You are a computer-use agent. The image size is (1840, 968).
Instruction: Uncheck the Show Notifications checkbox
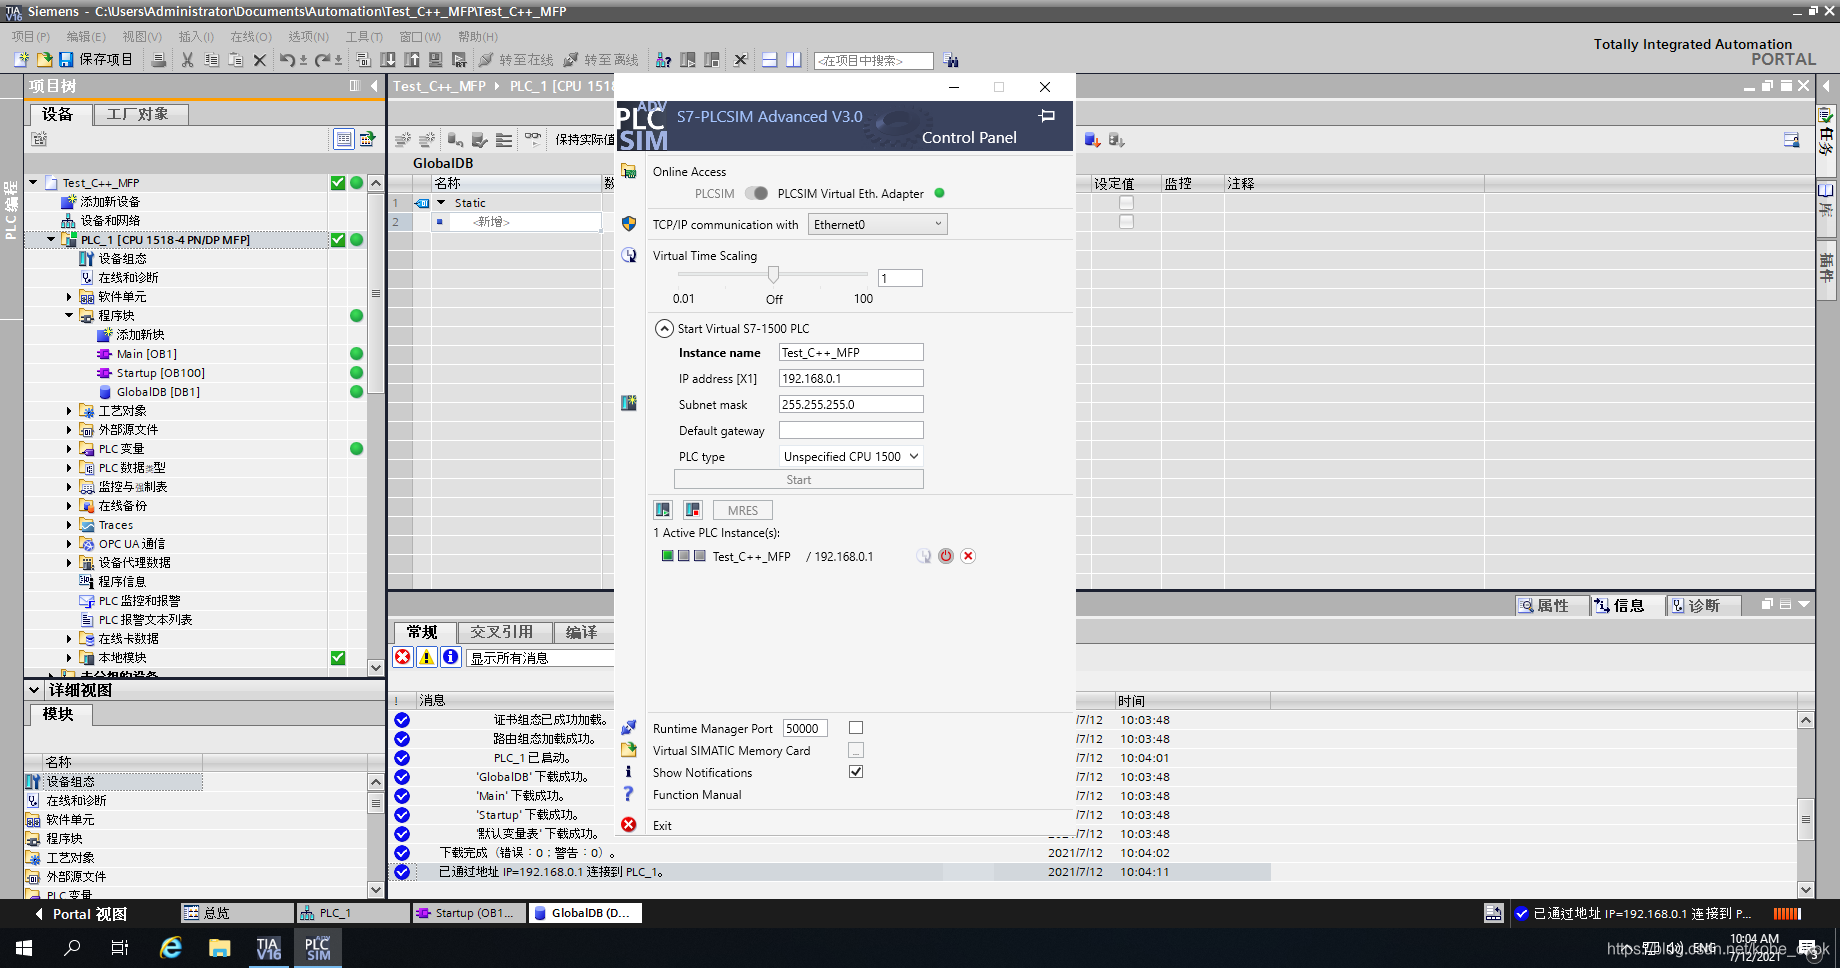pos(856,772)
